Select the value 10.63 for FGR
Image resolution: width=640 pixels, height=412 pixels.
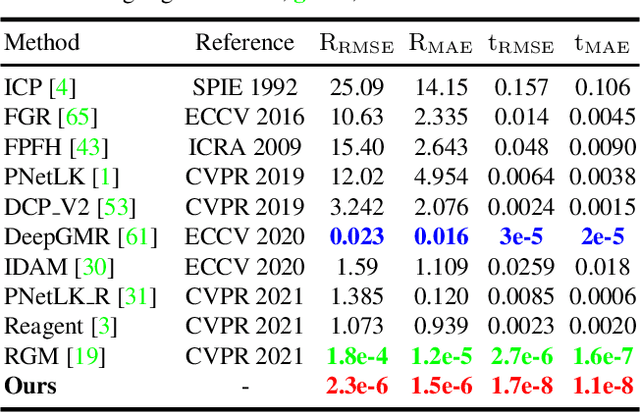[x=357, y=117]
